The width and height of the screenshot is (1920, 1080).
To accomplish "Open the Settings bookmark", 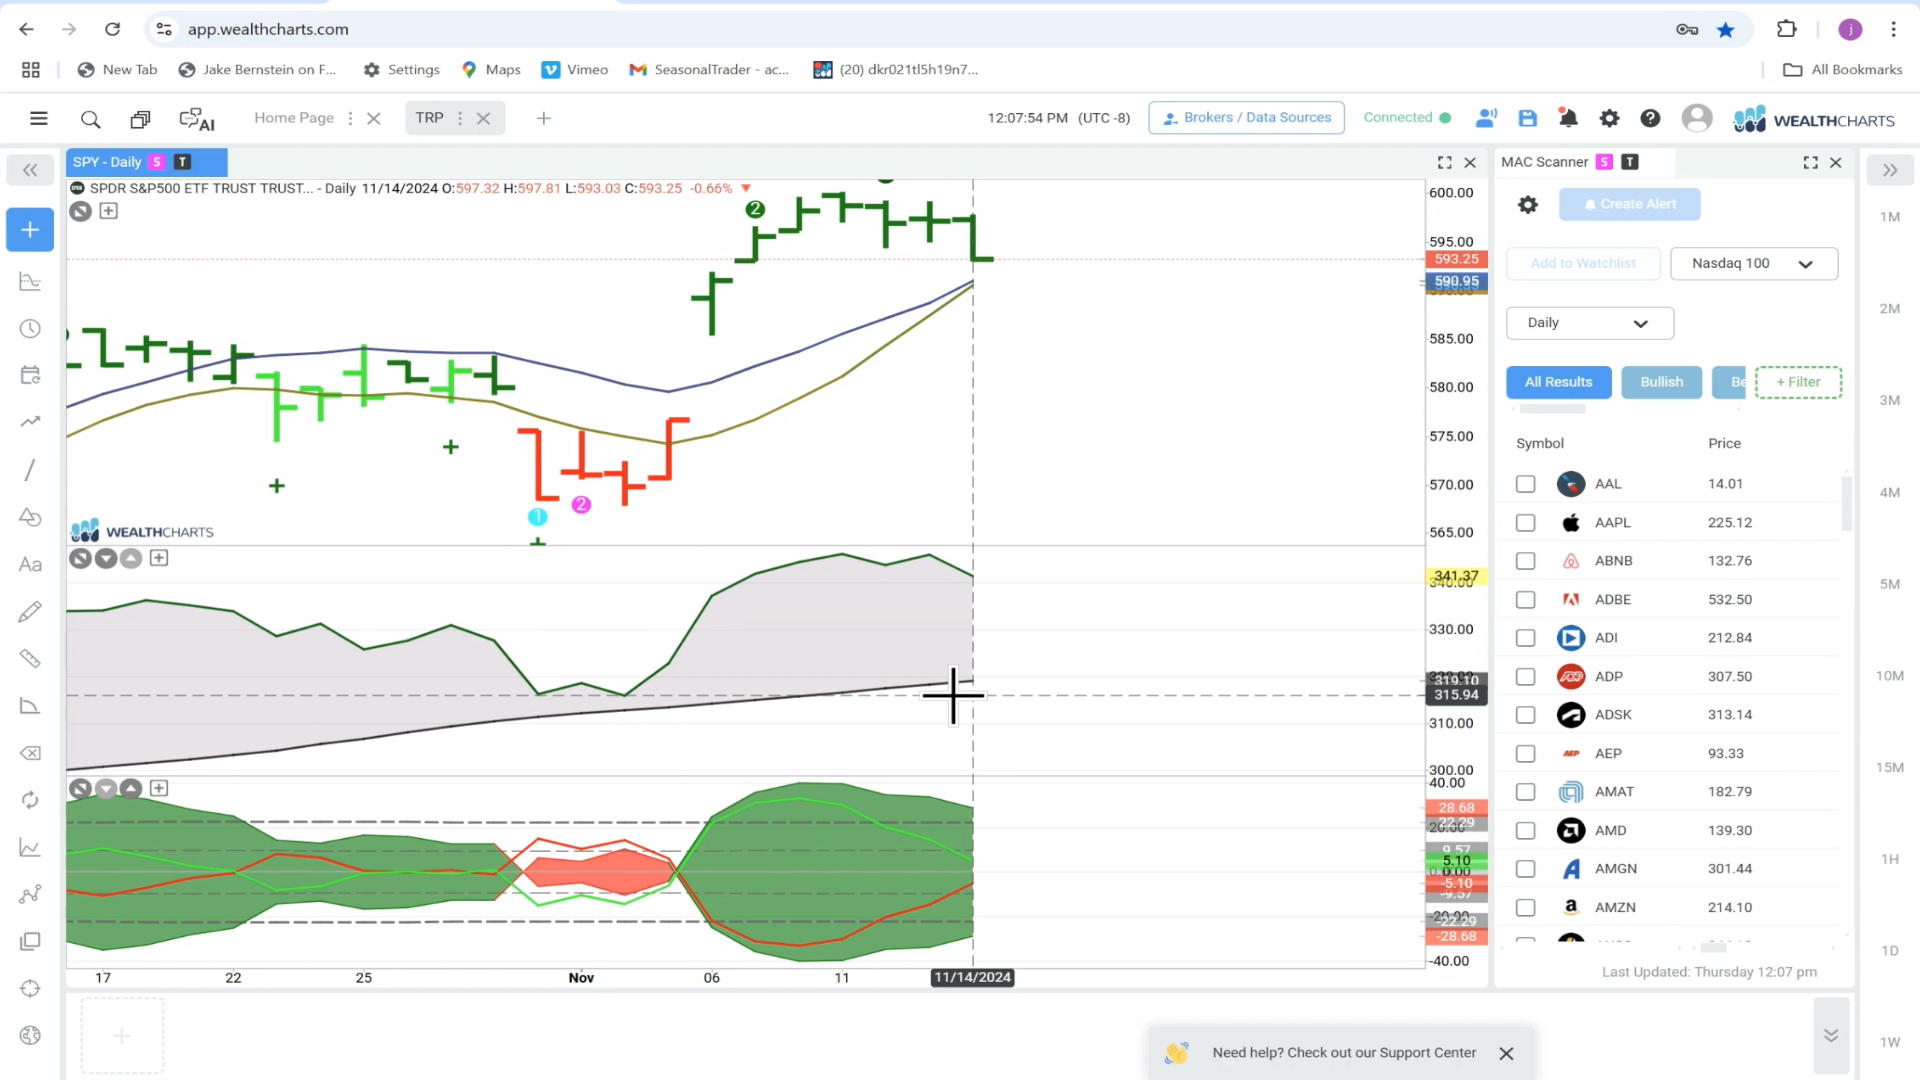I will 401,70.
